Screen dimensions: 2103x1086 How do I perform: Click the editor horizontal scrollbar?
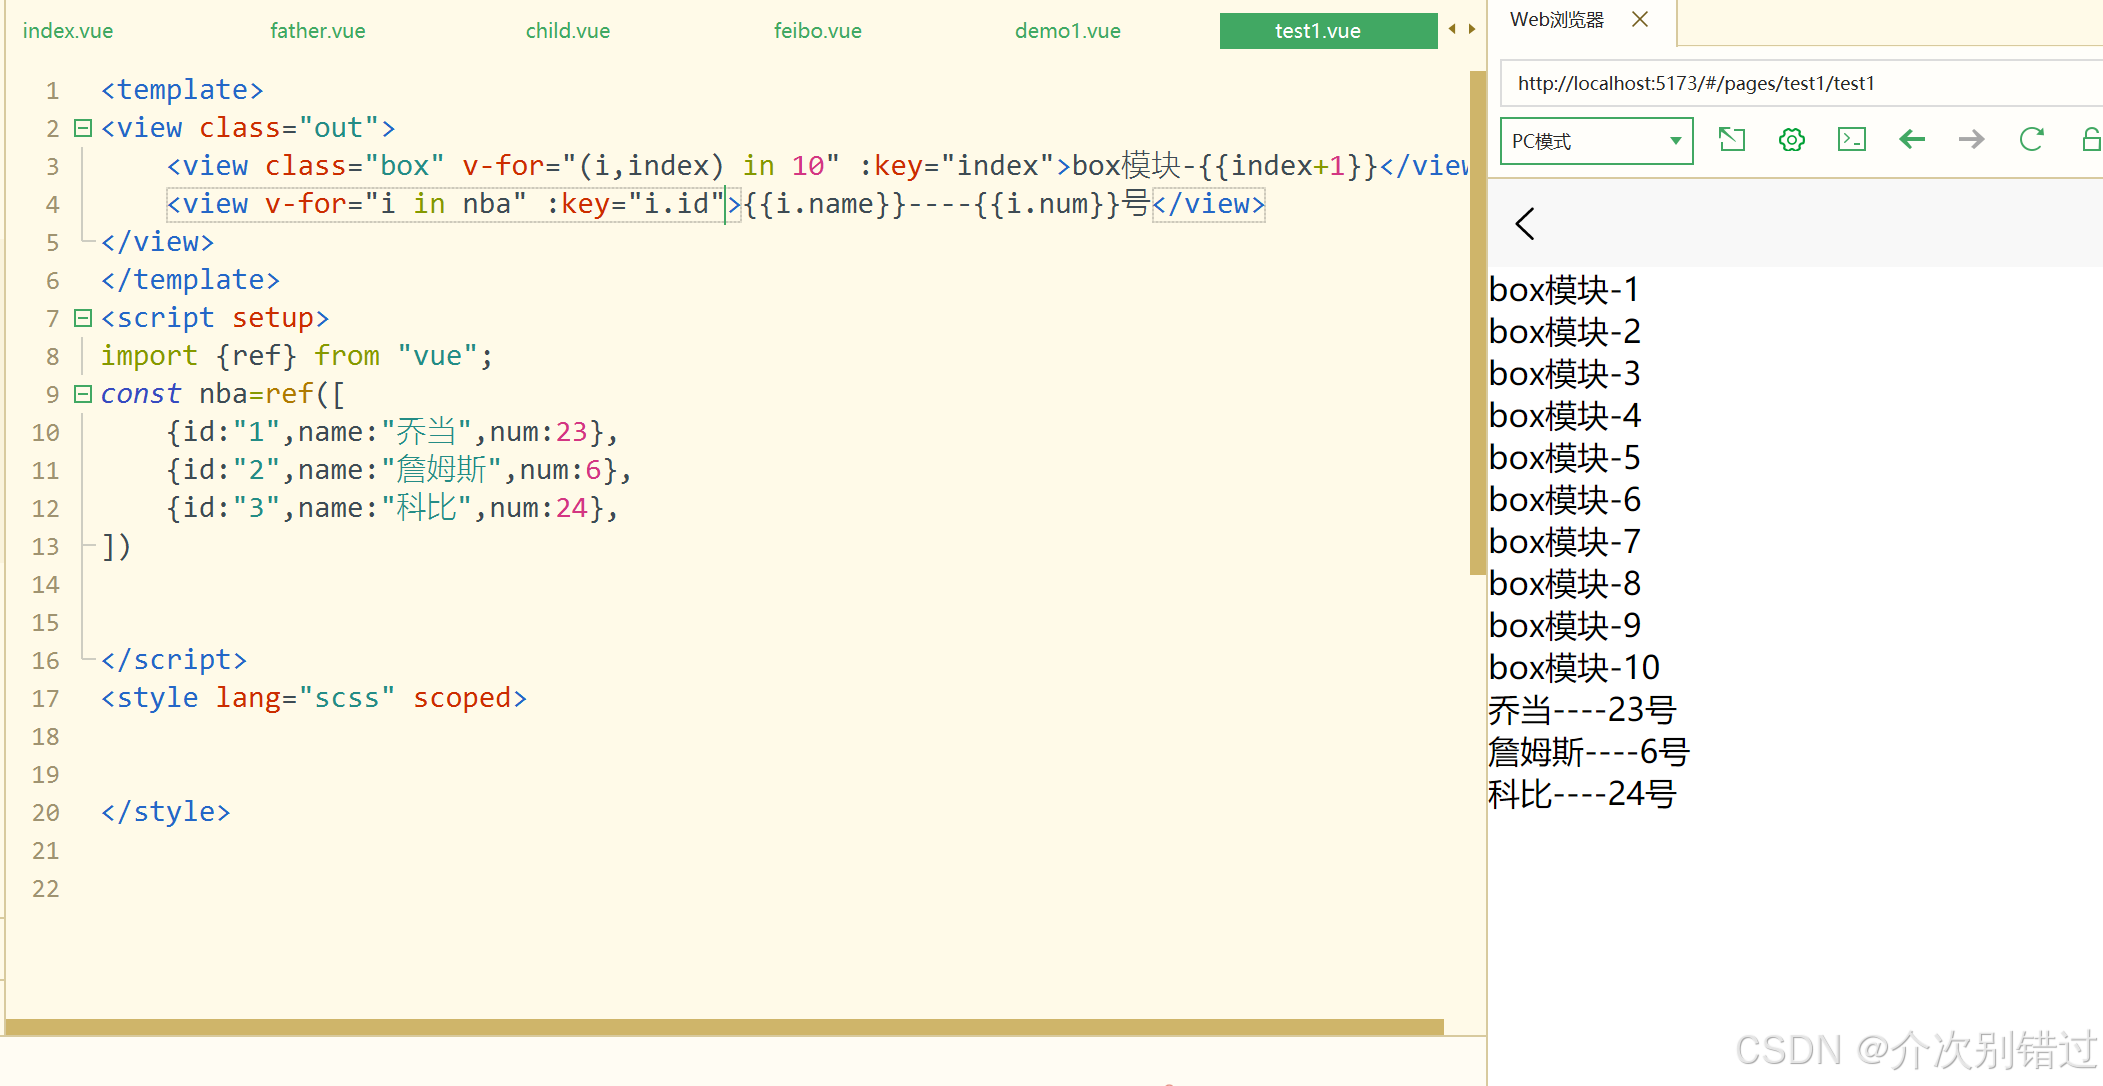point(724,1027)
